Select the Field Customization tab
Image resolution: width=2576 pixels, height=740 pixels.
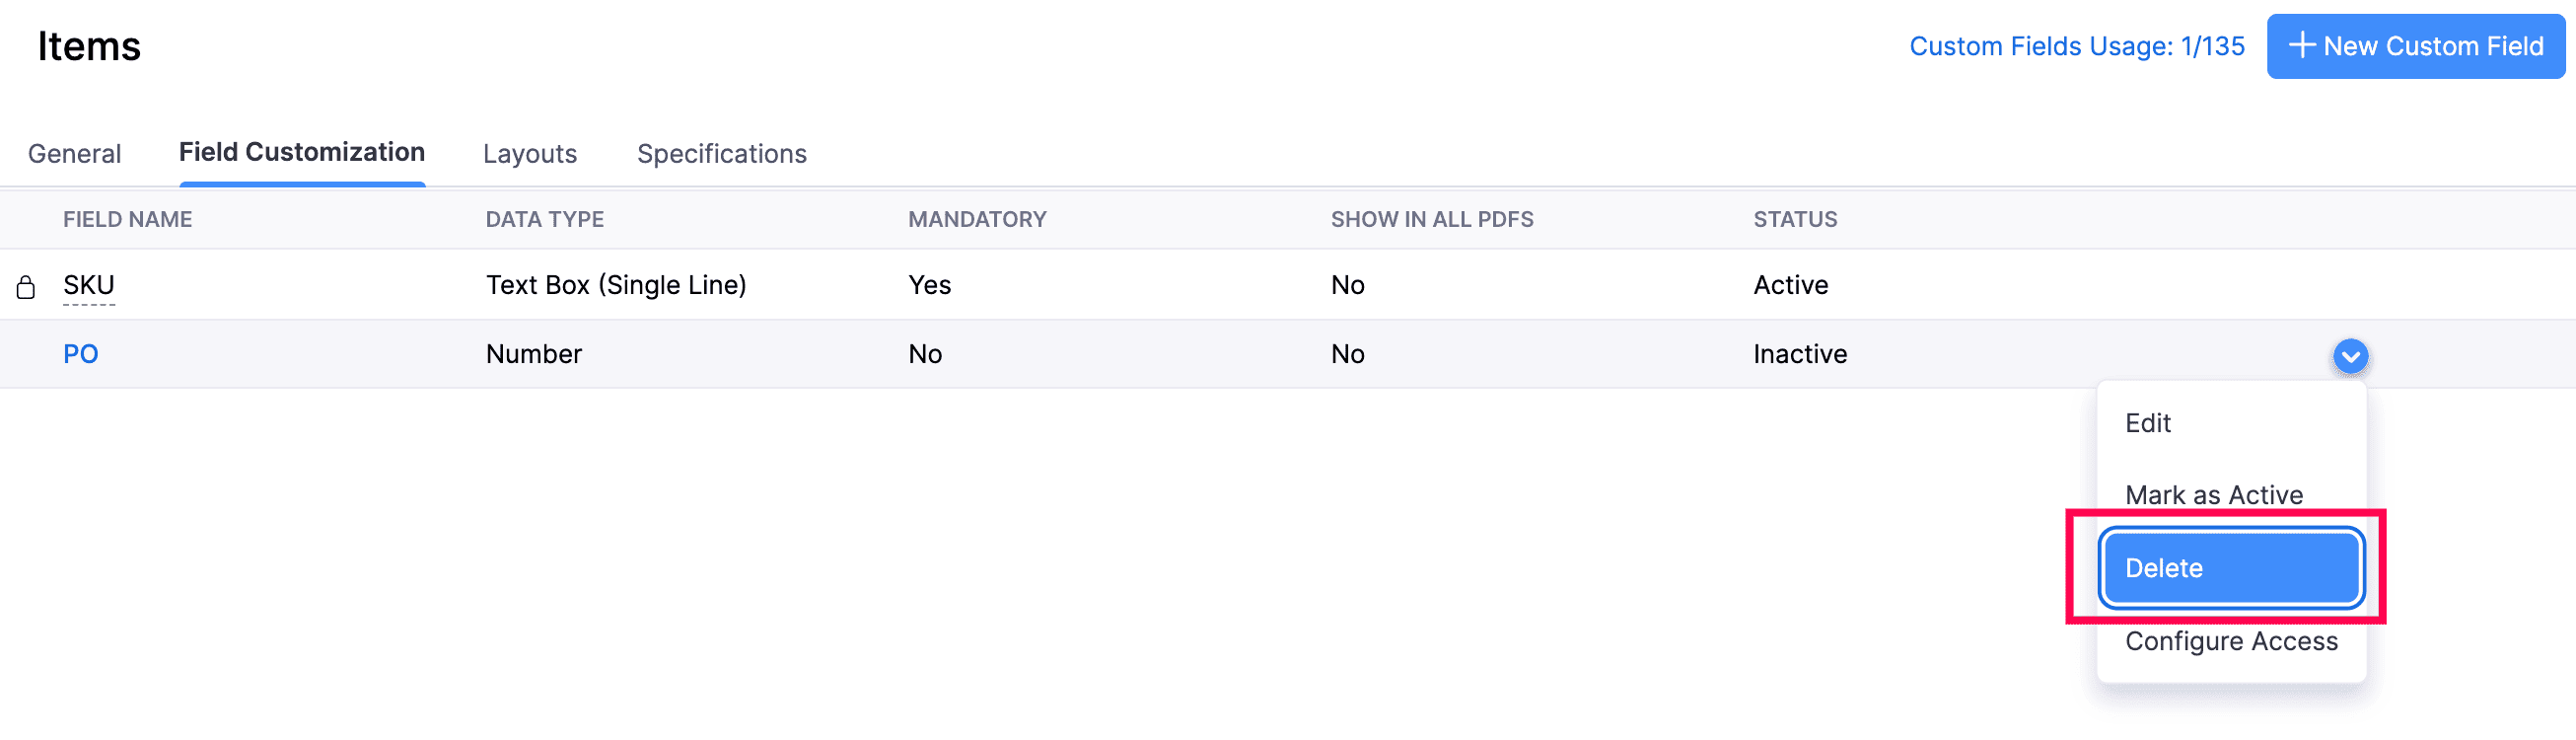301,152
